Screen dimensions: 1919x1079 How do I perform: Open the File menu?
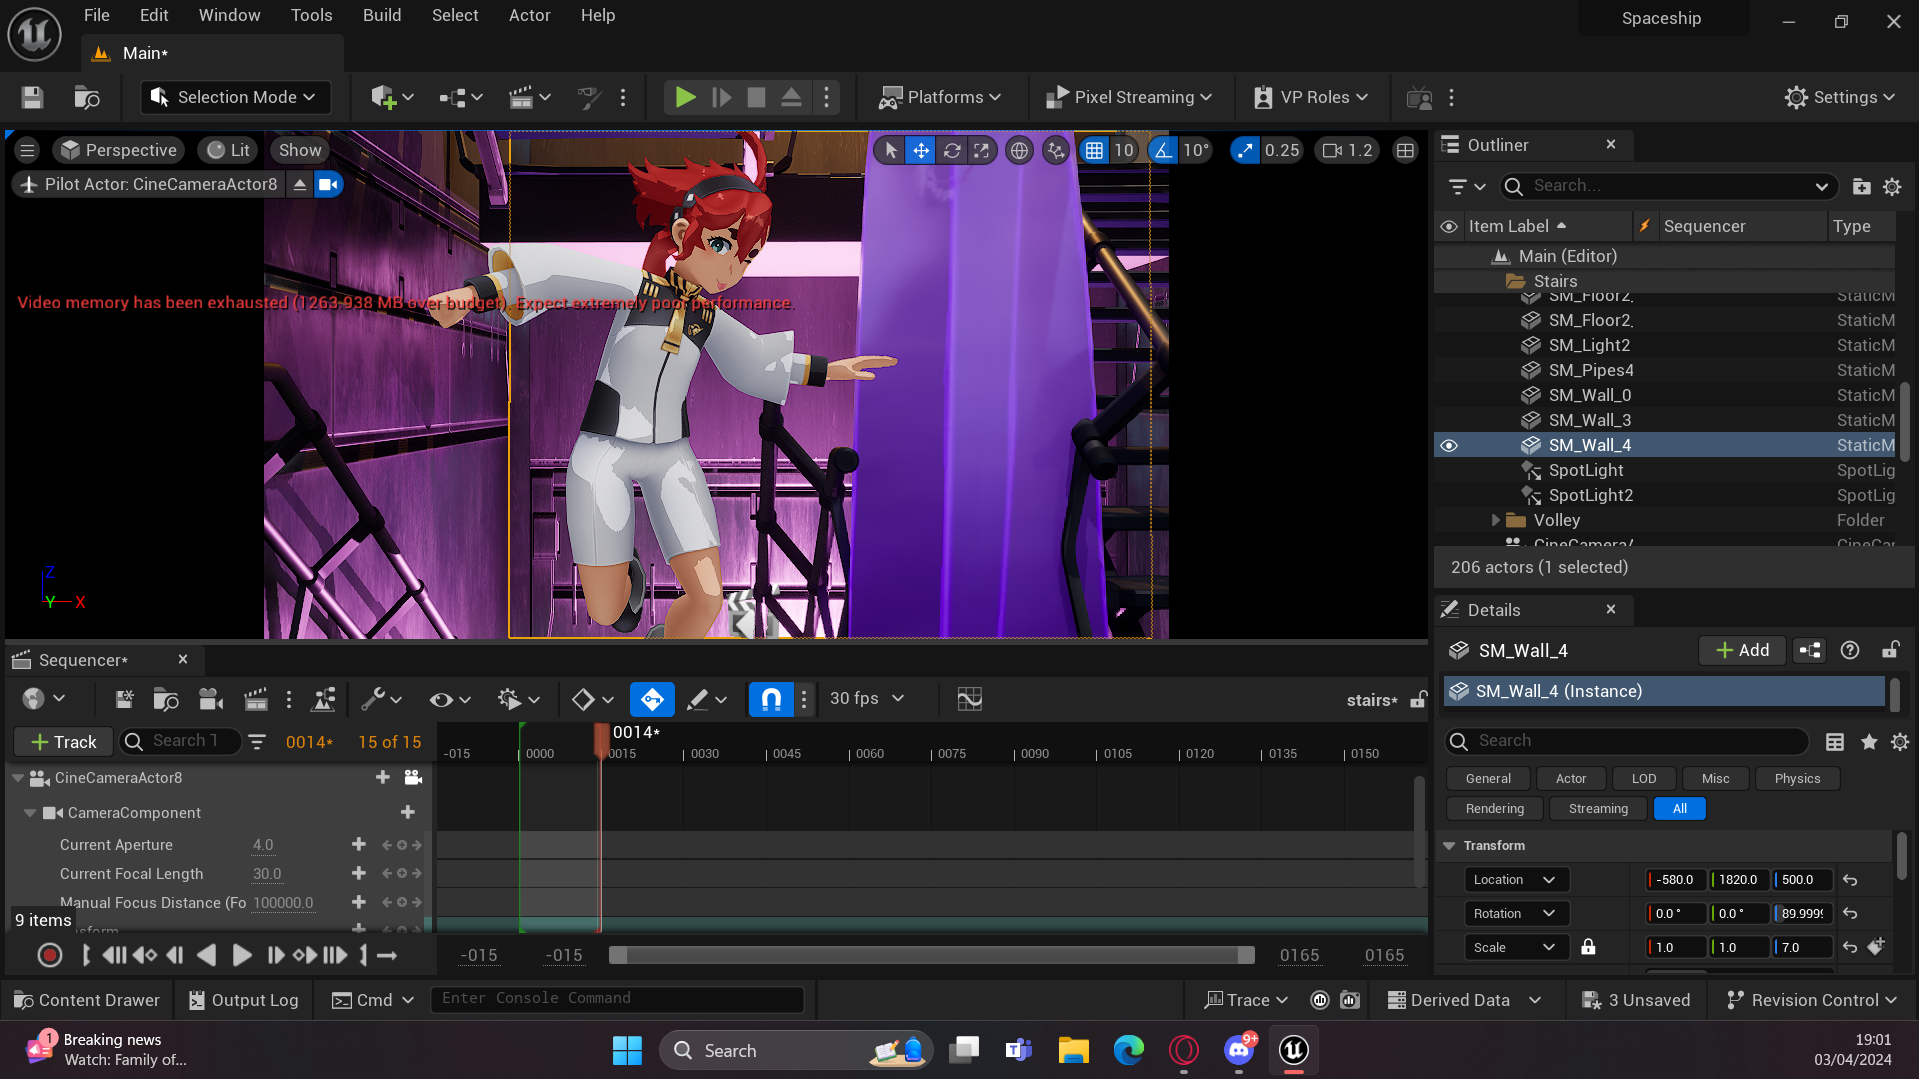(x=97, y=15)
